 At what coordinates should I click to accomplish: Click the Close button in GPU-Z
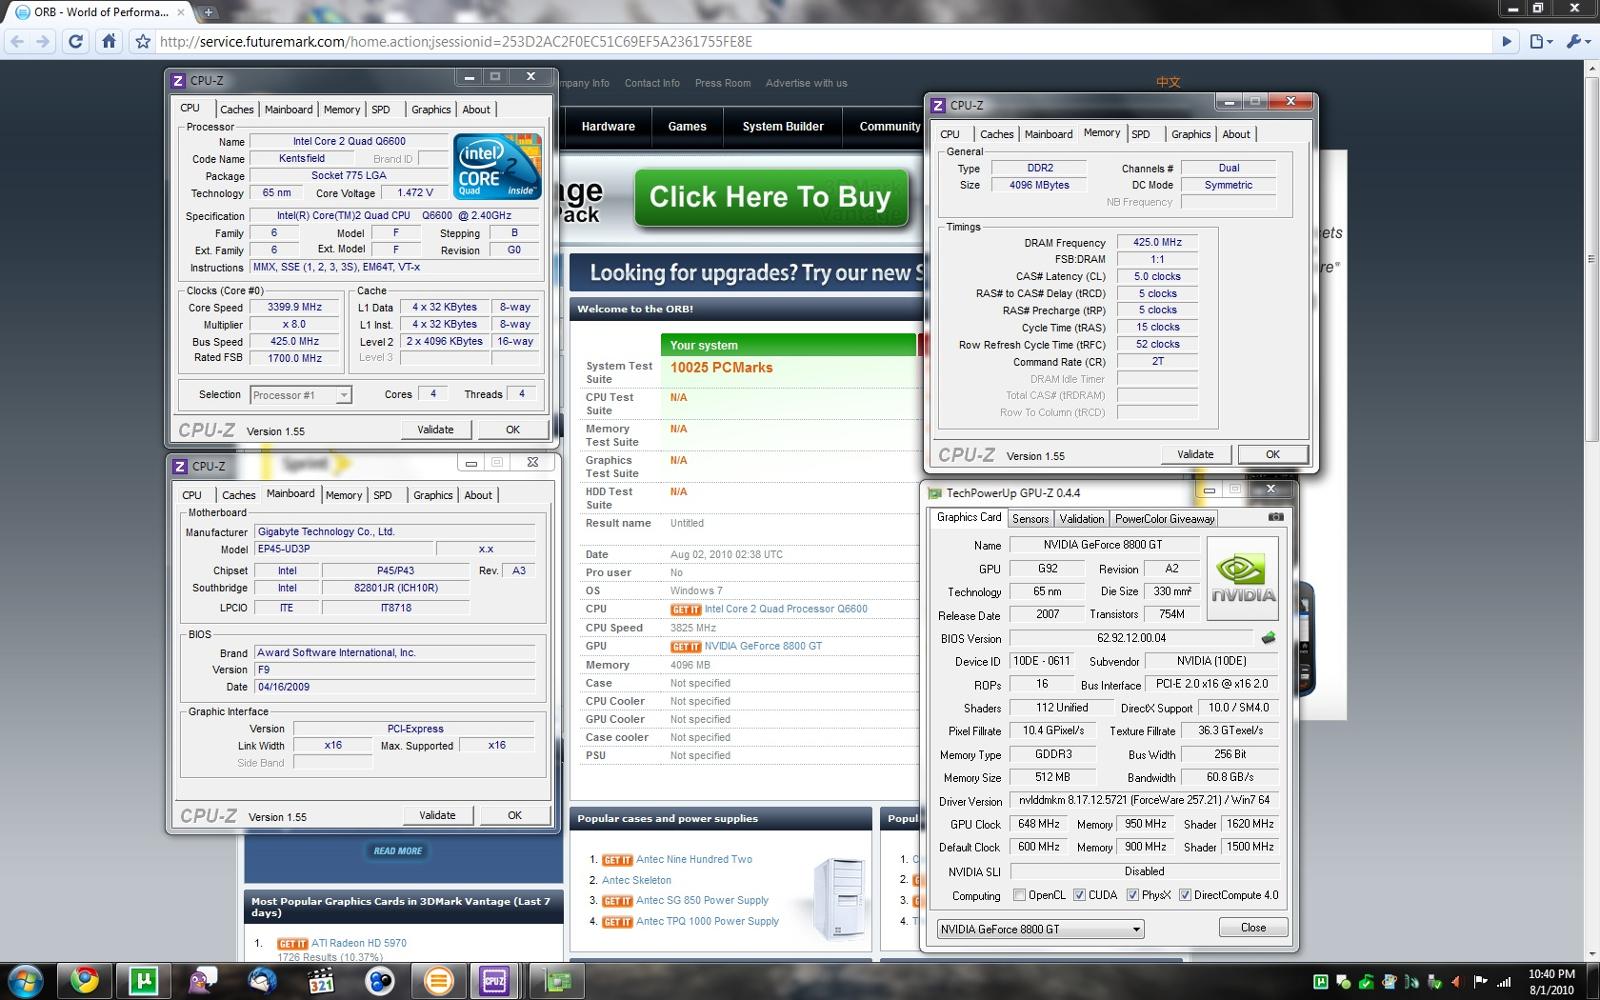click(1253, 928)
